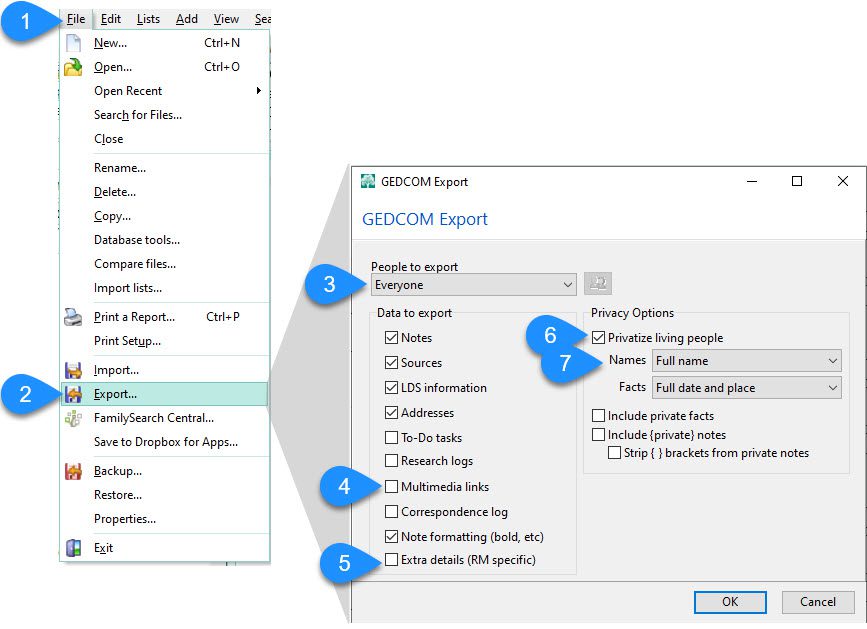
Task: Click the person select icon beside Everyone dropdown
Action: click(597, 283)
